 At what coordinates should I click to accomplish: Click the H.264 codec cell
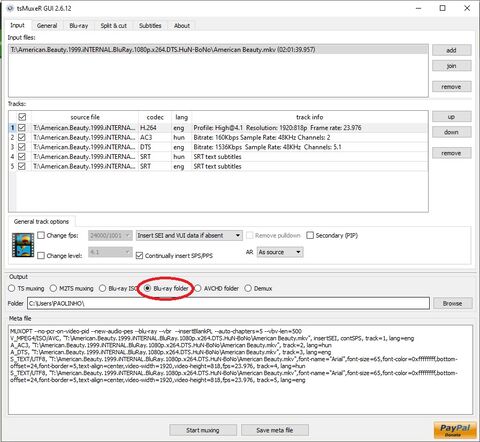tap(155, 128)
